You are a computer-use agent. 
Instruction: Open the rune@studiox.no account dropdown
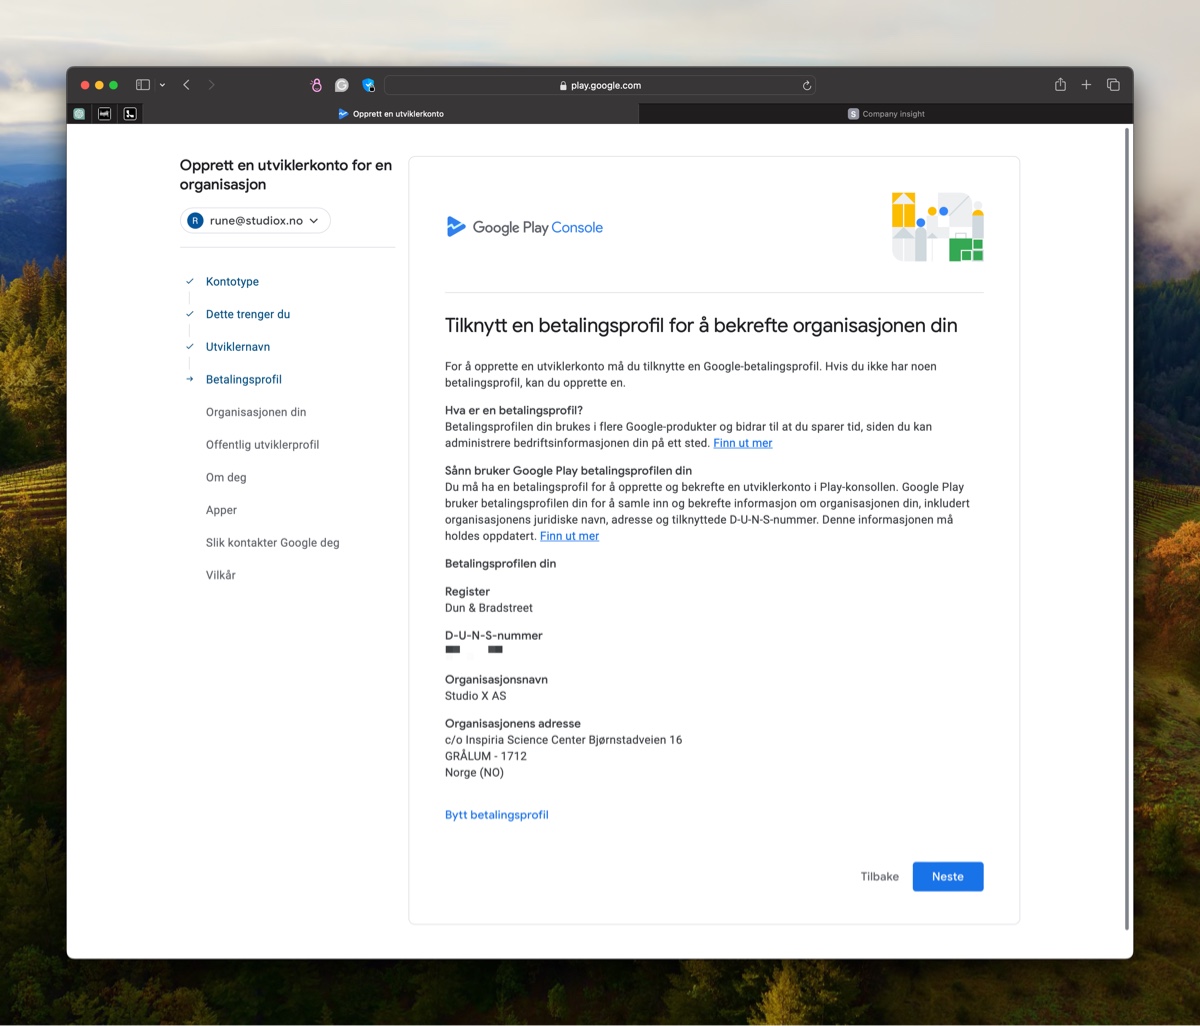(x=255, y=220)
